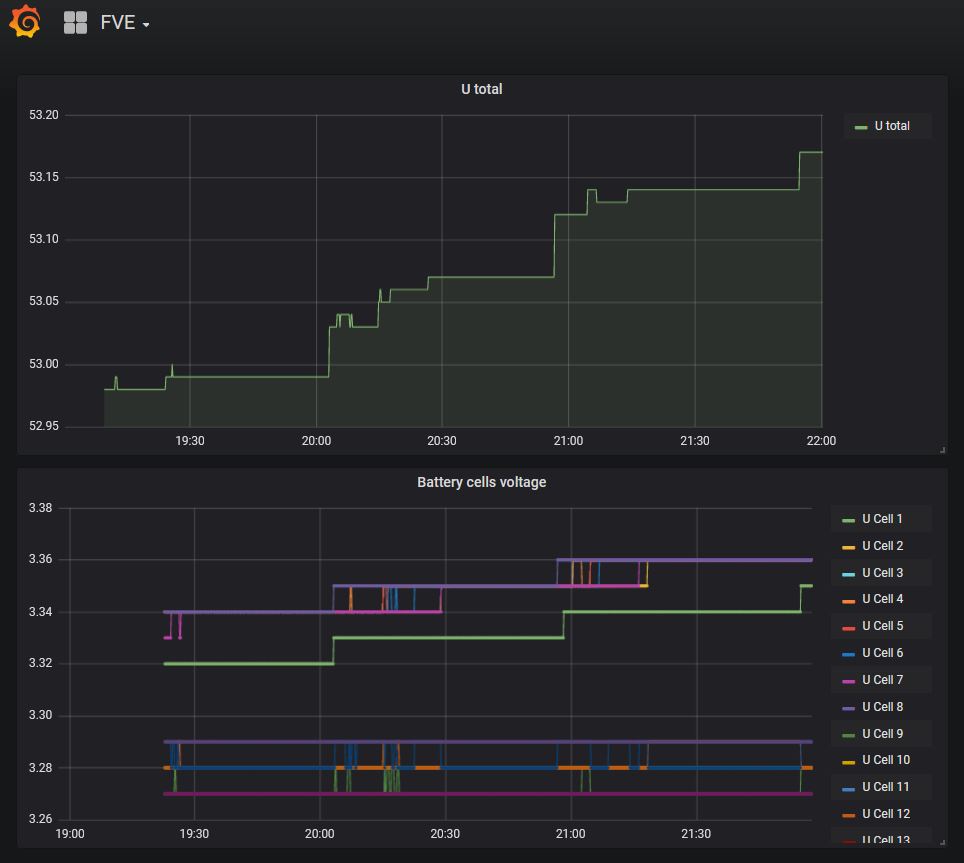Image resolution: width=964 pixels, height=863 pixels.
Task: Open the Grafana logo menu
Action: pyautogui.click(x=25, y=22)
